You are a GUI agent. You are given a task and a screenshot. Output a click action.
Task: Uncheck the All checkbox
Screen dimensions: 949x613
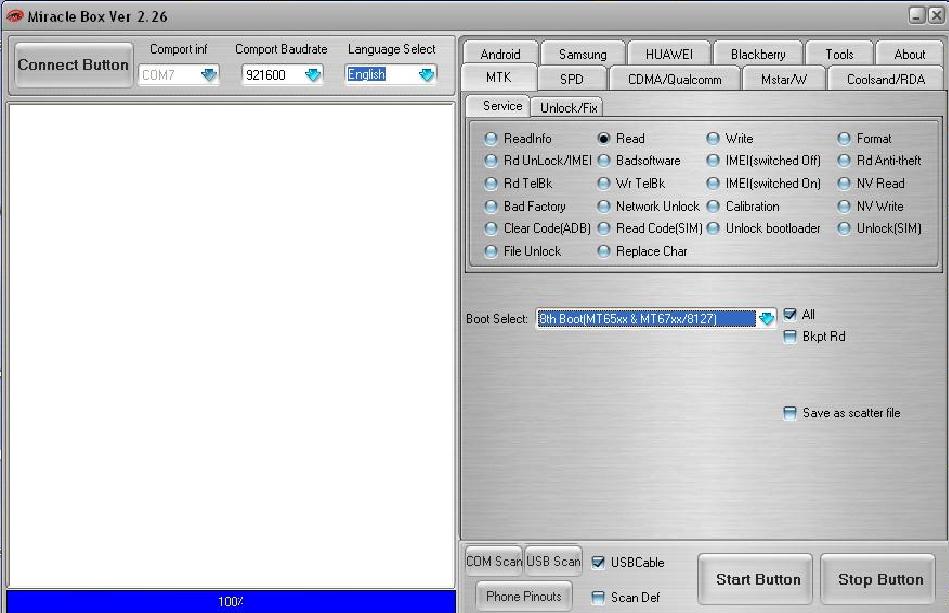pos(790,314)
